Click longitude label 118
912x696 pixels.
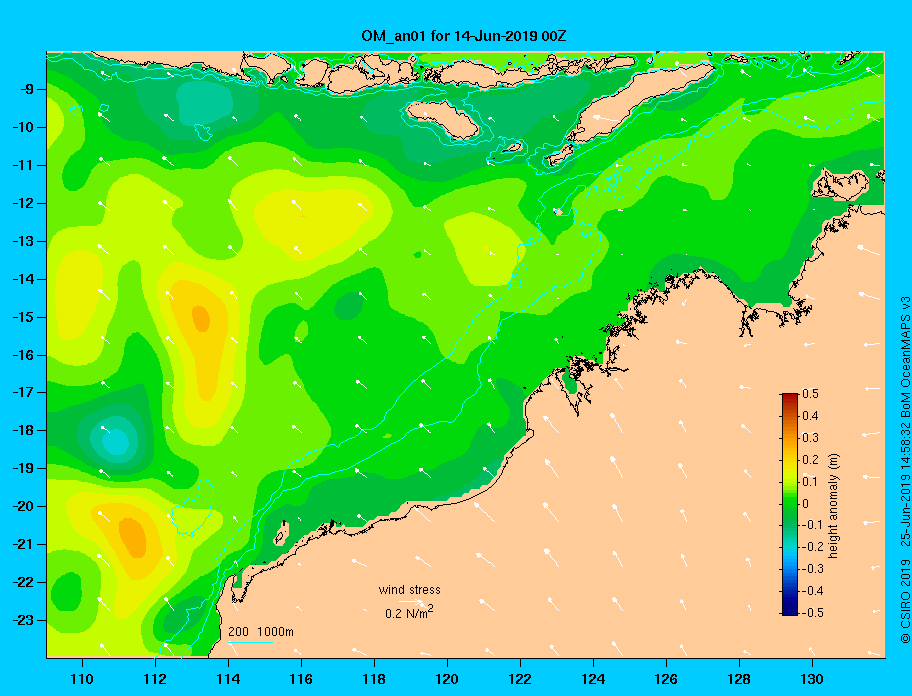pyautogui.click(x=374, y=679)
